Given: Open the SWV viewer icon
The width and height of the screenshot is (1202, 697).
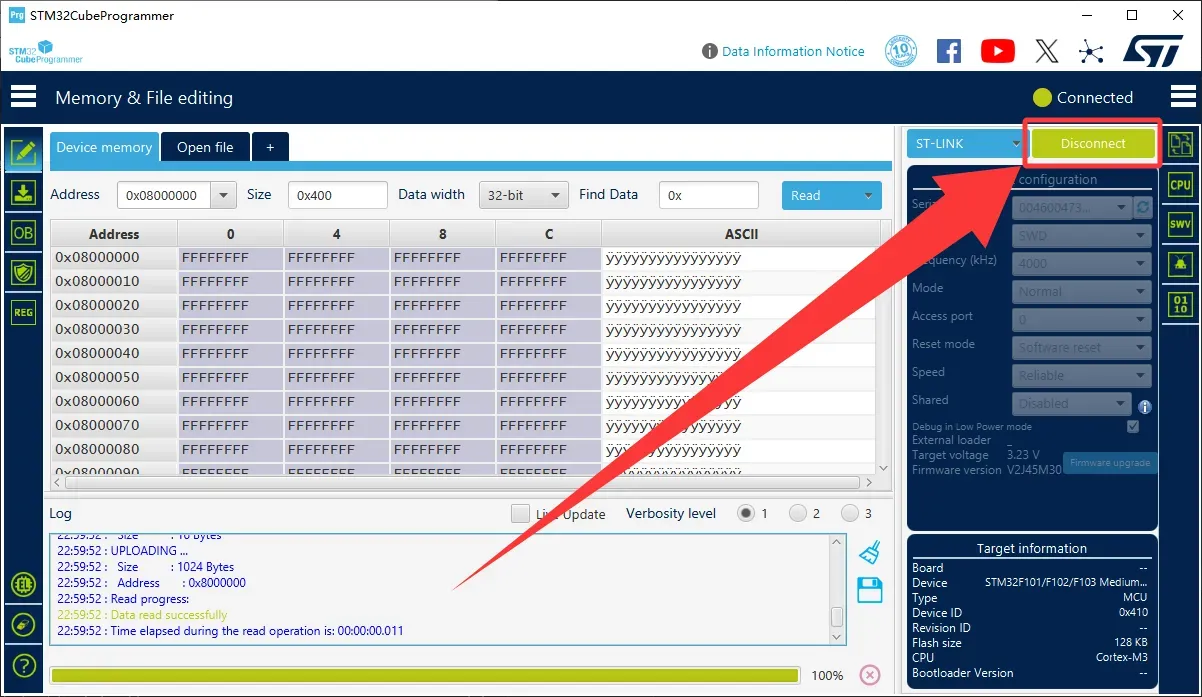Looking at the screenshot, I should 1180,225.
